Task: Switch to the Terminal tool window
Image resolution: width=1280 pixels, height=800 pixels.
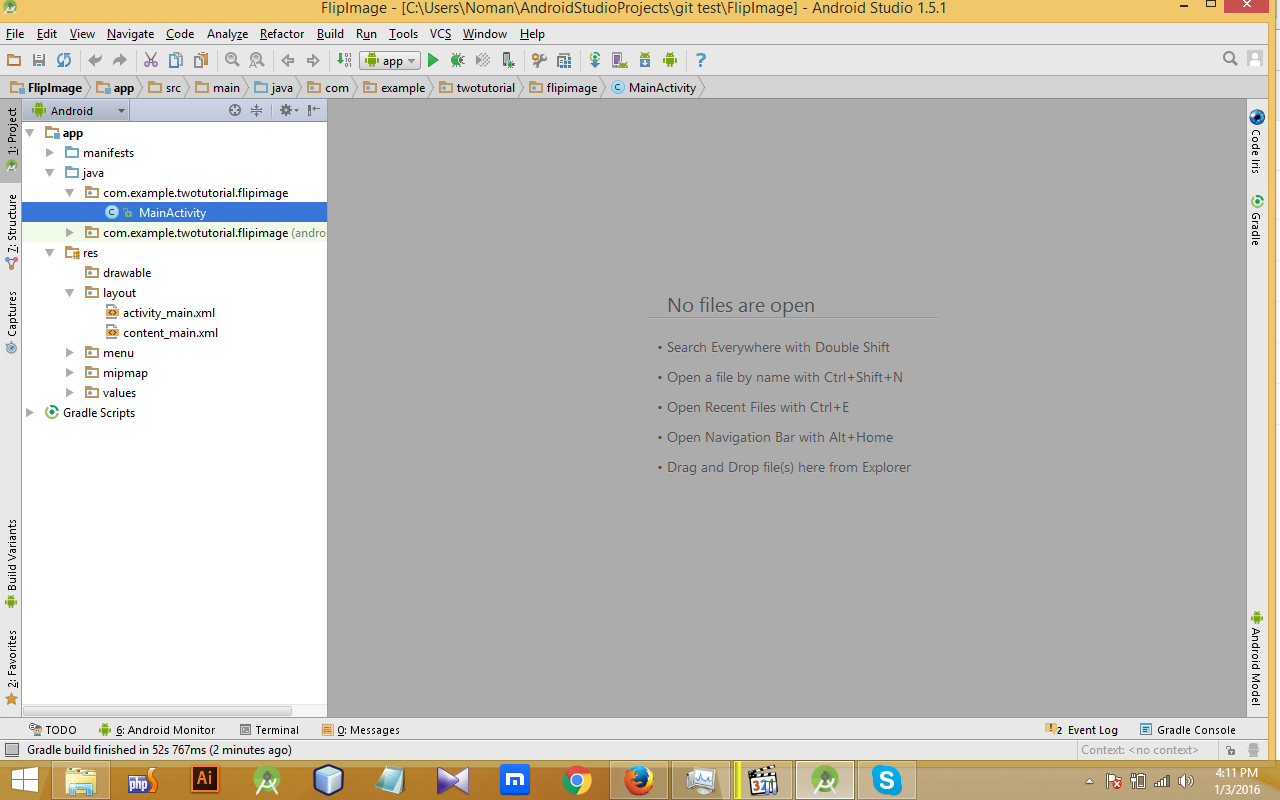Action: [269, 729]
